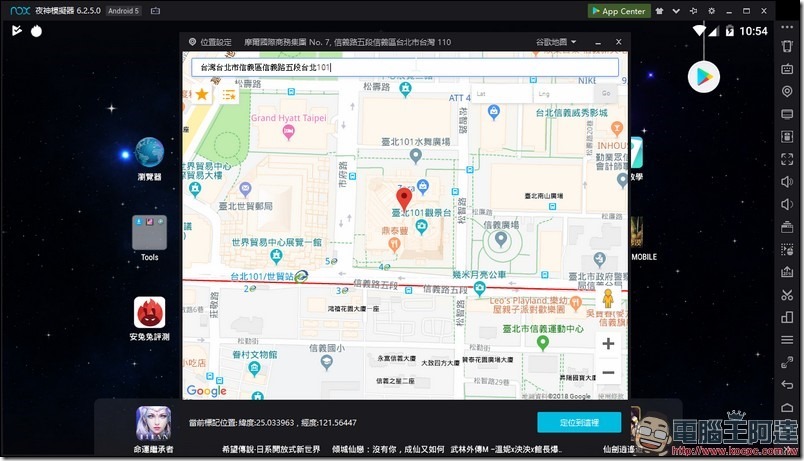Open Google Play Store icon

[x=704, y=77]
